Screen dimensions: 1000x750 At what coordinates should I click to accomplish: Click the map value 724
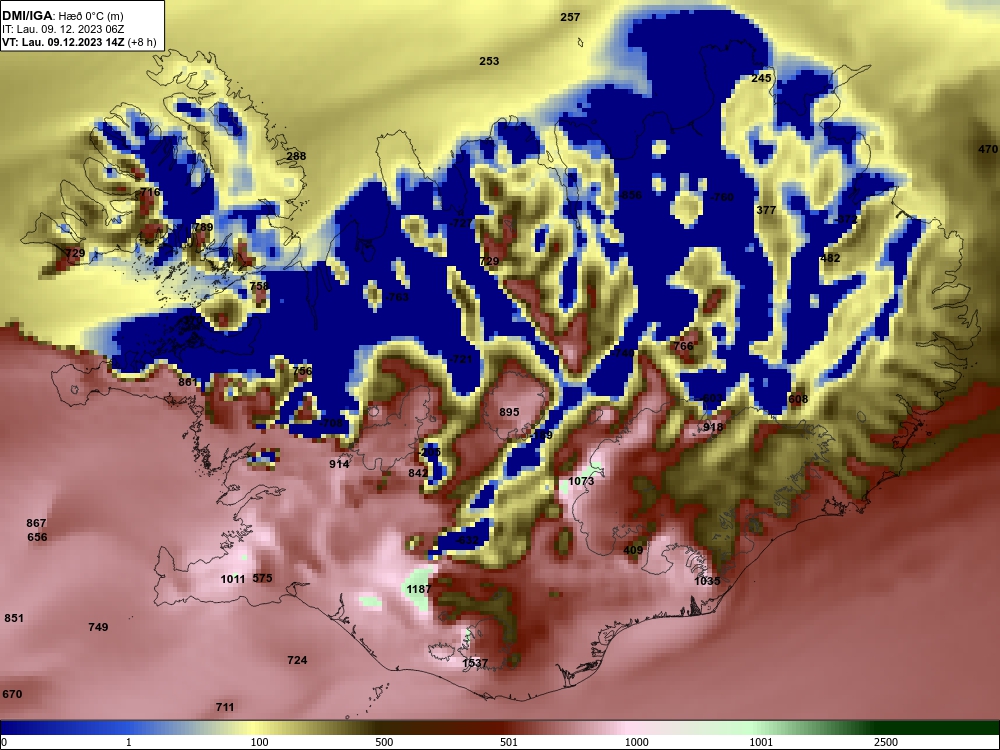(297, 660)
